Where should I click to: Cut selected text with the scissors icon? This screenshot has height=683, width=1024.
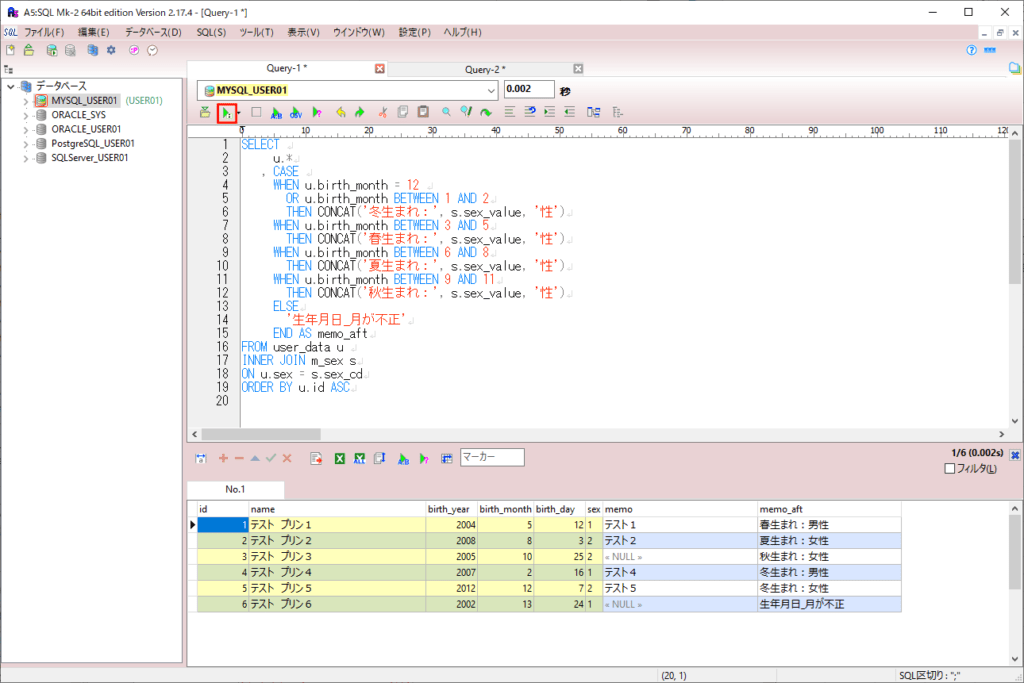coord(382,112)
